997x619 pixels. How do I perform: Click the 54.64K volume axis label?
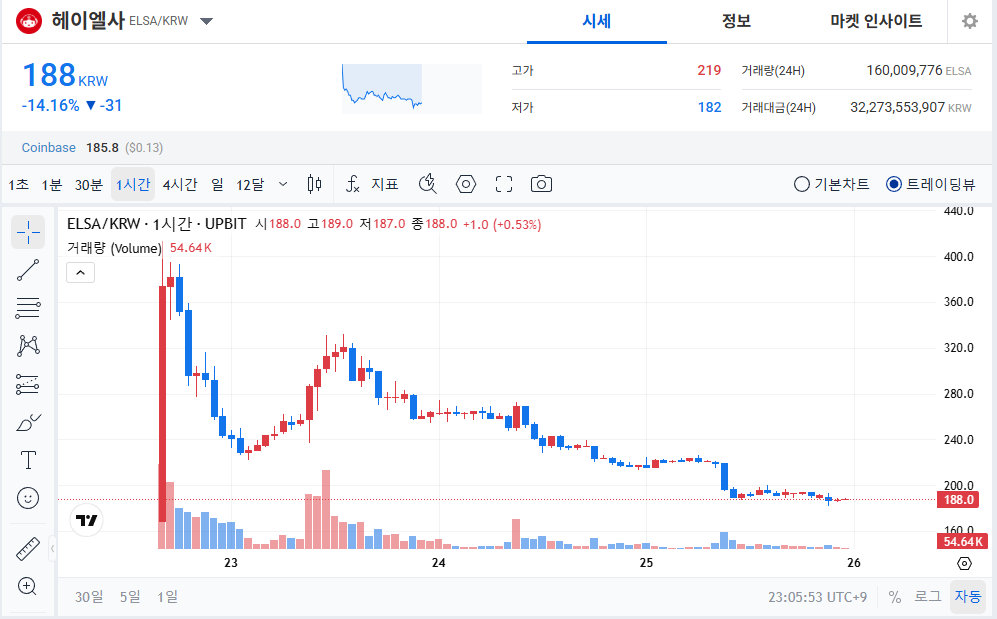pos(963,541)
